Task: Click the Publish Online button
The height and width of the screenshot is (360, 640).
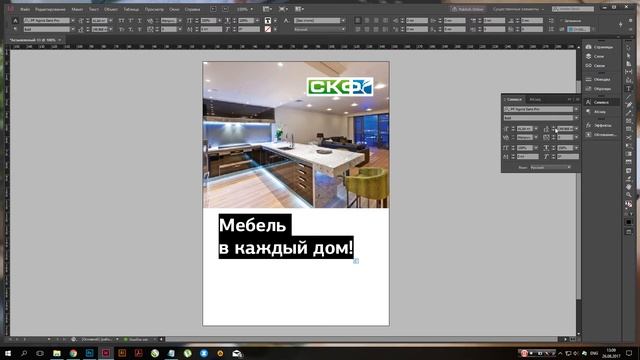Action: (x=468, y=9)
